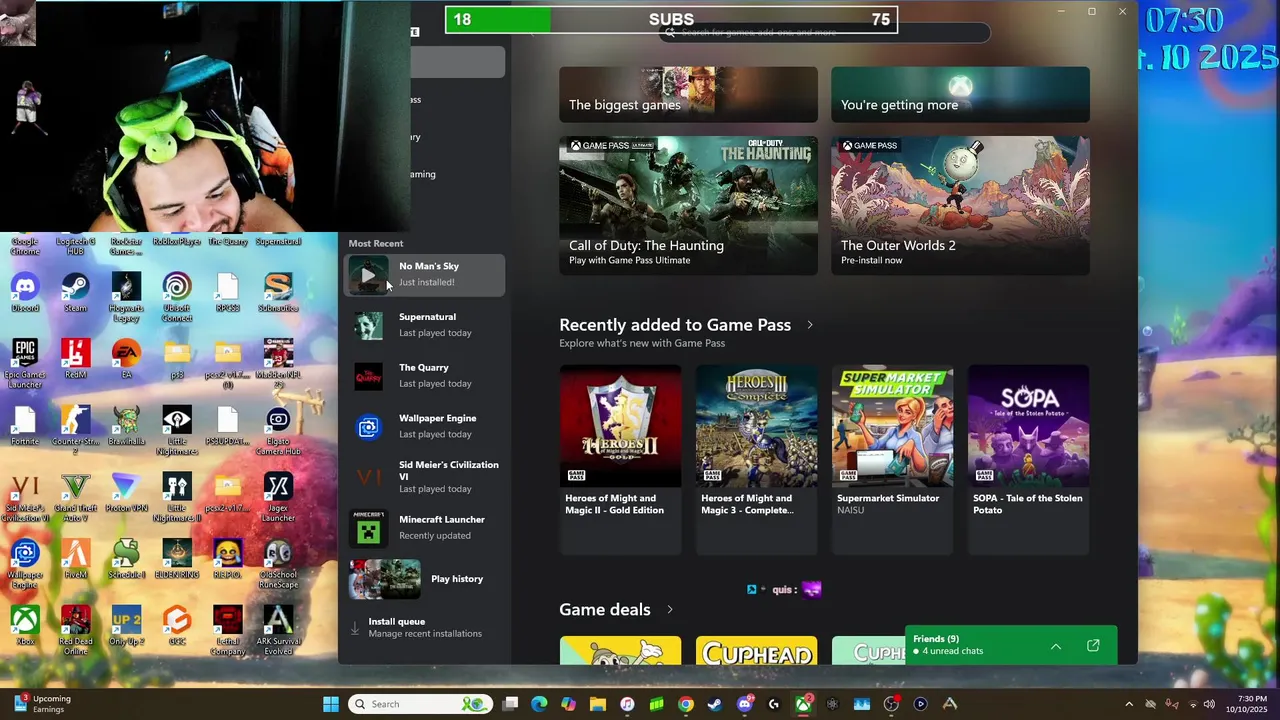Play No Man's Sky from Most Recent

click(x=368, y=275)
